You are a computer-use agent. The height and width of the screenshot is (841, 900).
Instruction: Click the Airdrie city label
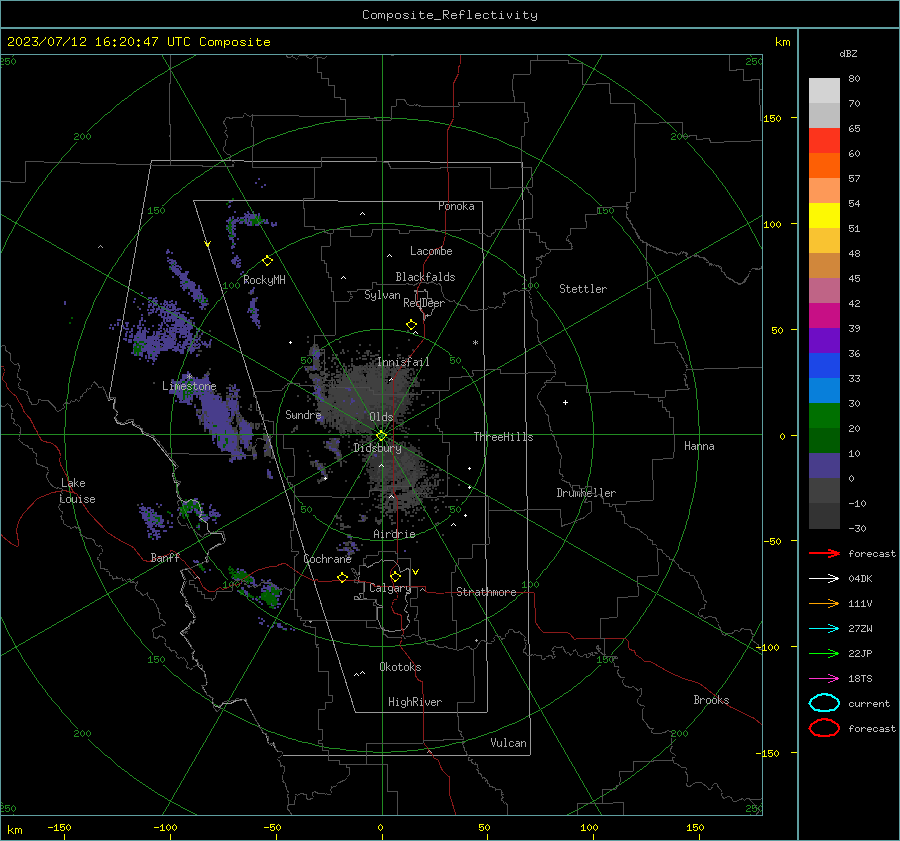point(394,534)
